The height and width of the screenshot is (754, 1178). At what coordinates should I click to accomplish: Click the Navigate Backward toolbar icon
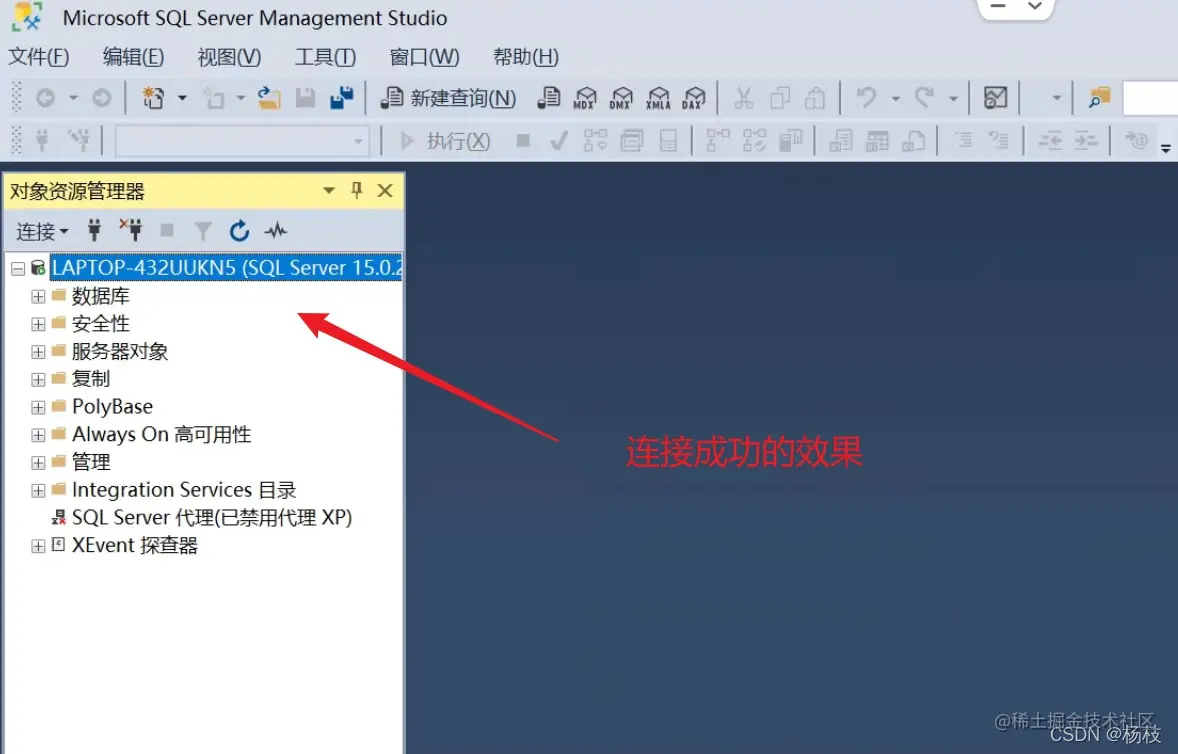[x=45, y=98]
